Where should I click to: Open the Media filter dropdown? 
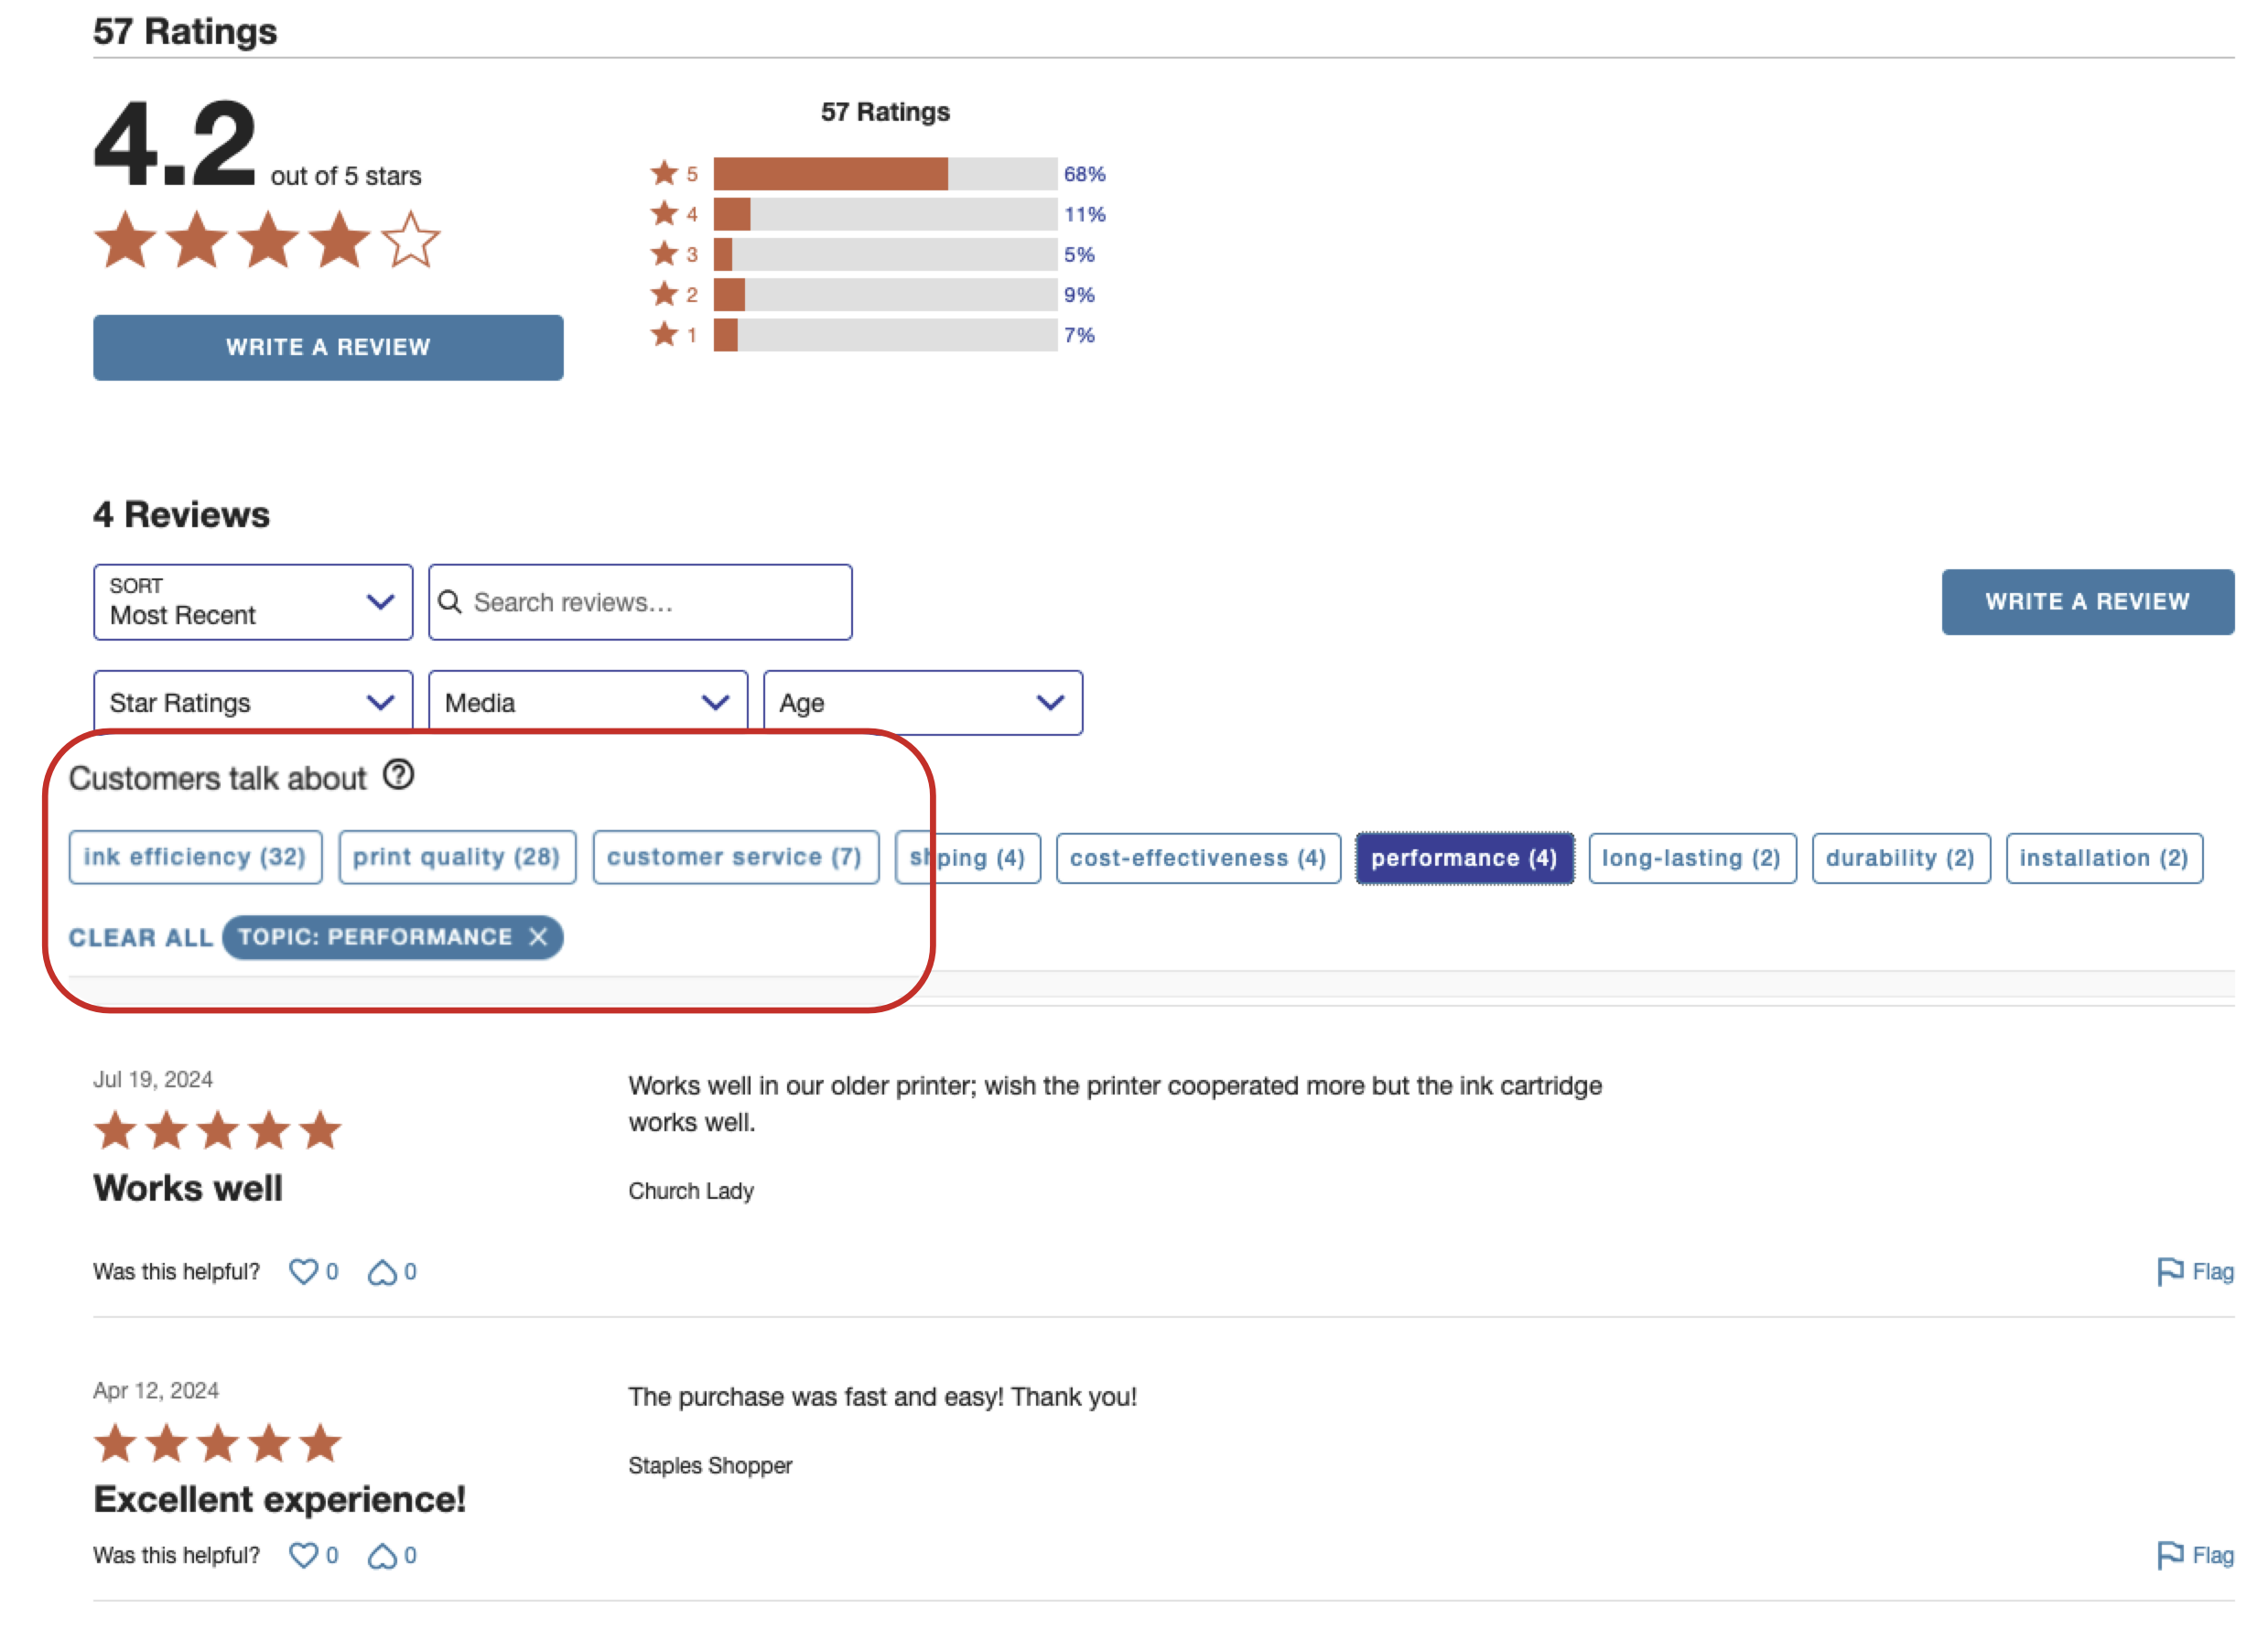[587, 703]
